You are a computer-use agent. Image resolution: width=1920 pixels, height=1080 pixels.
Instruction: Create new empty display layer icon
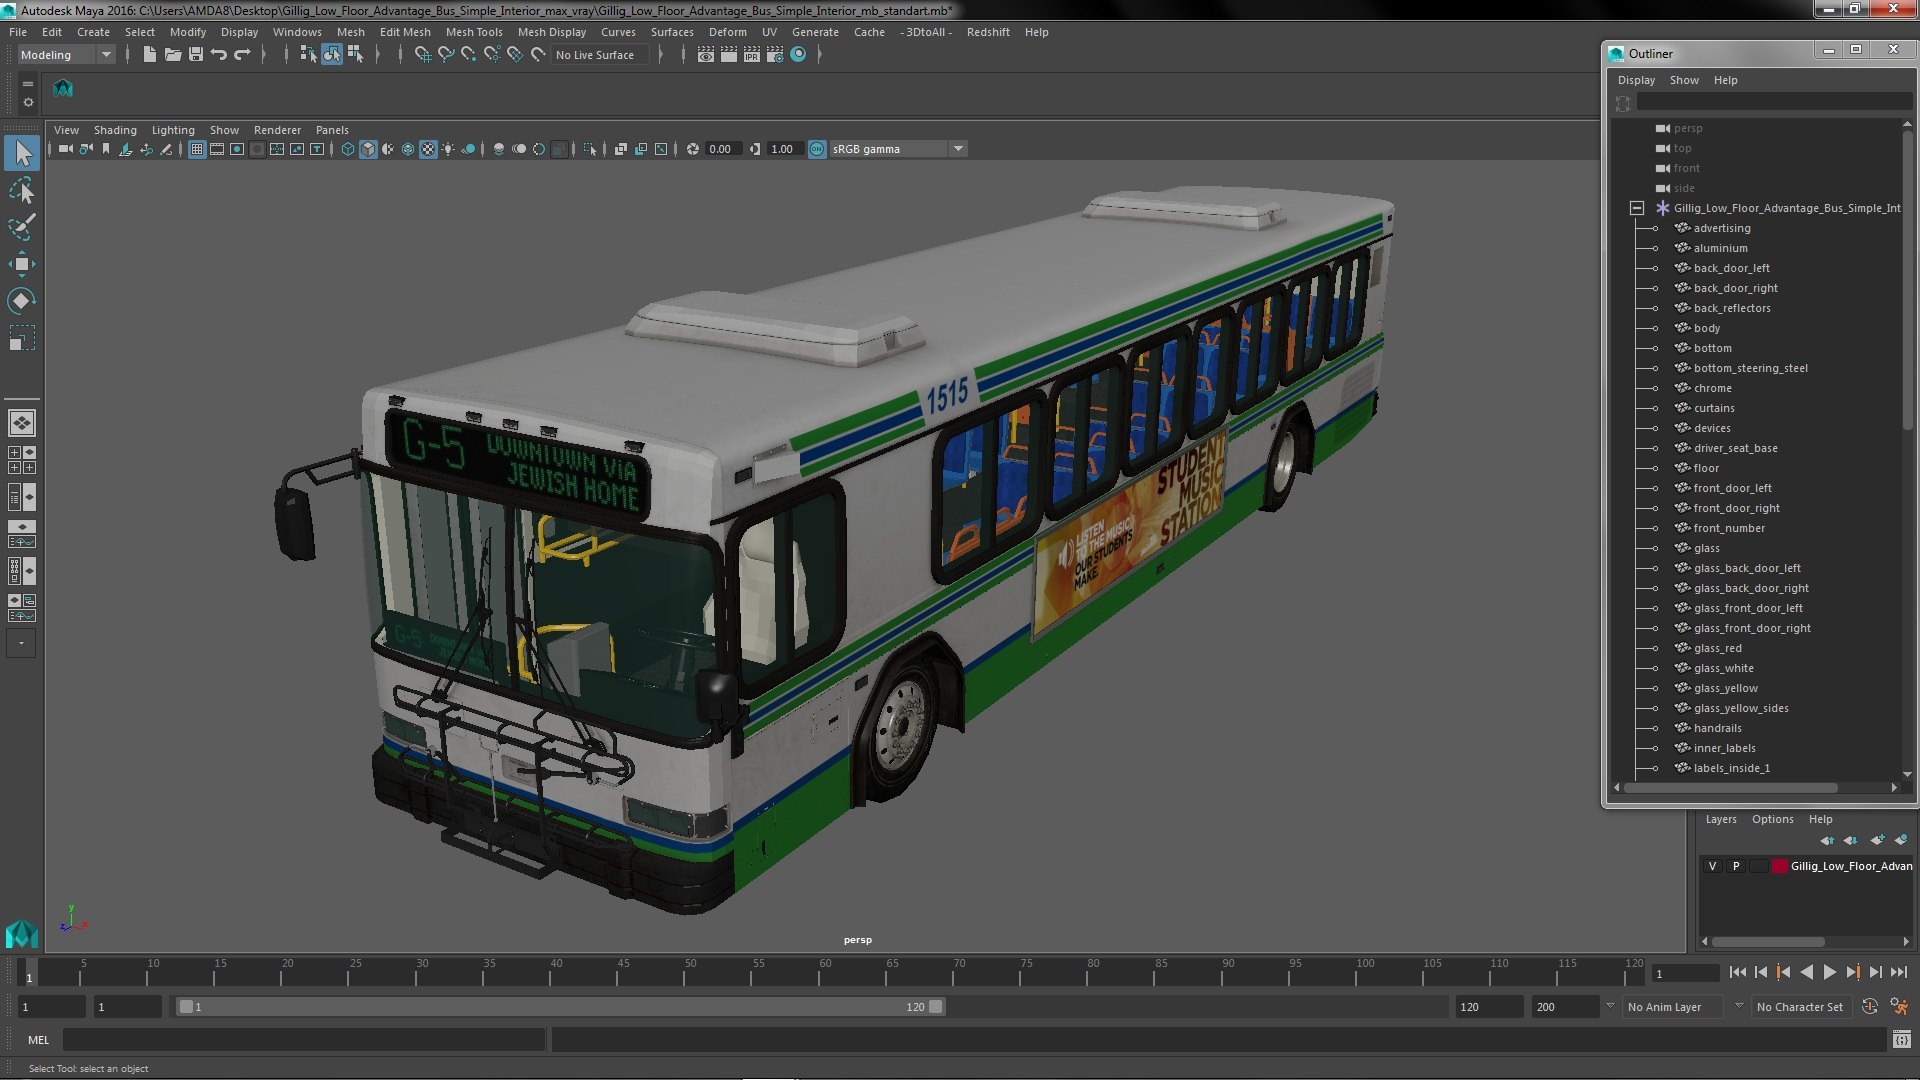(1877, 840)
